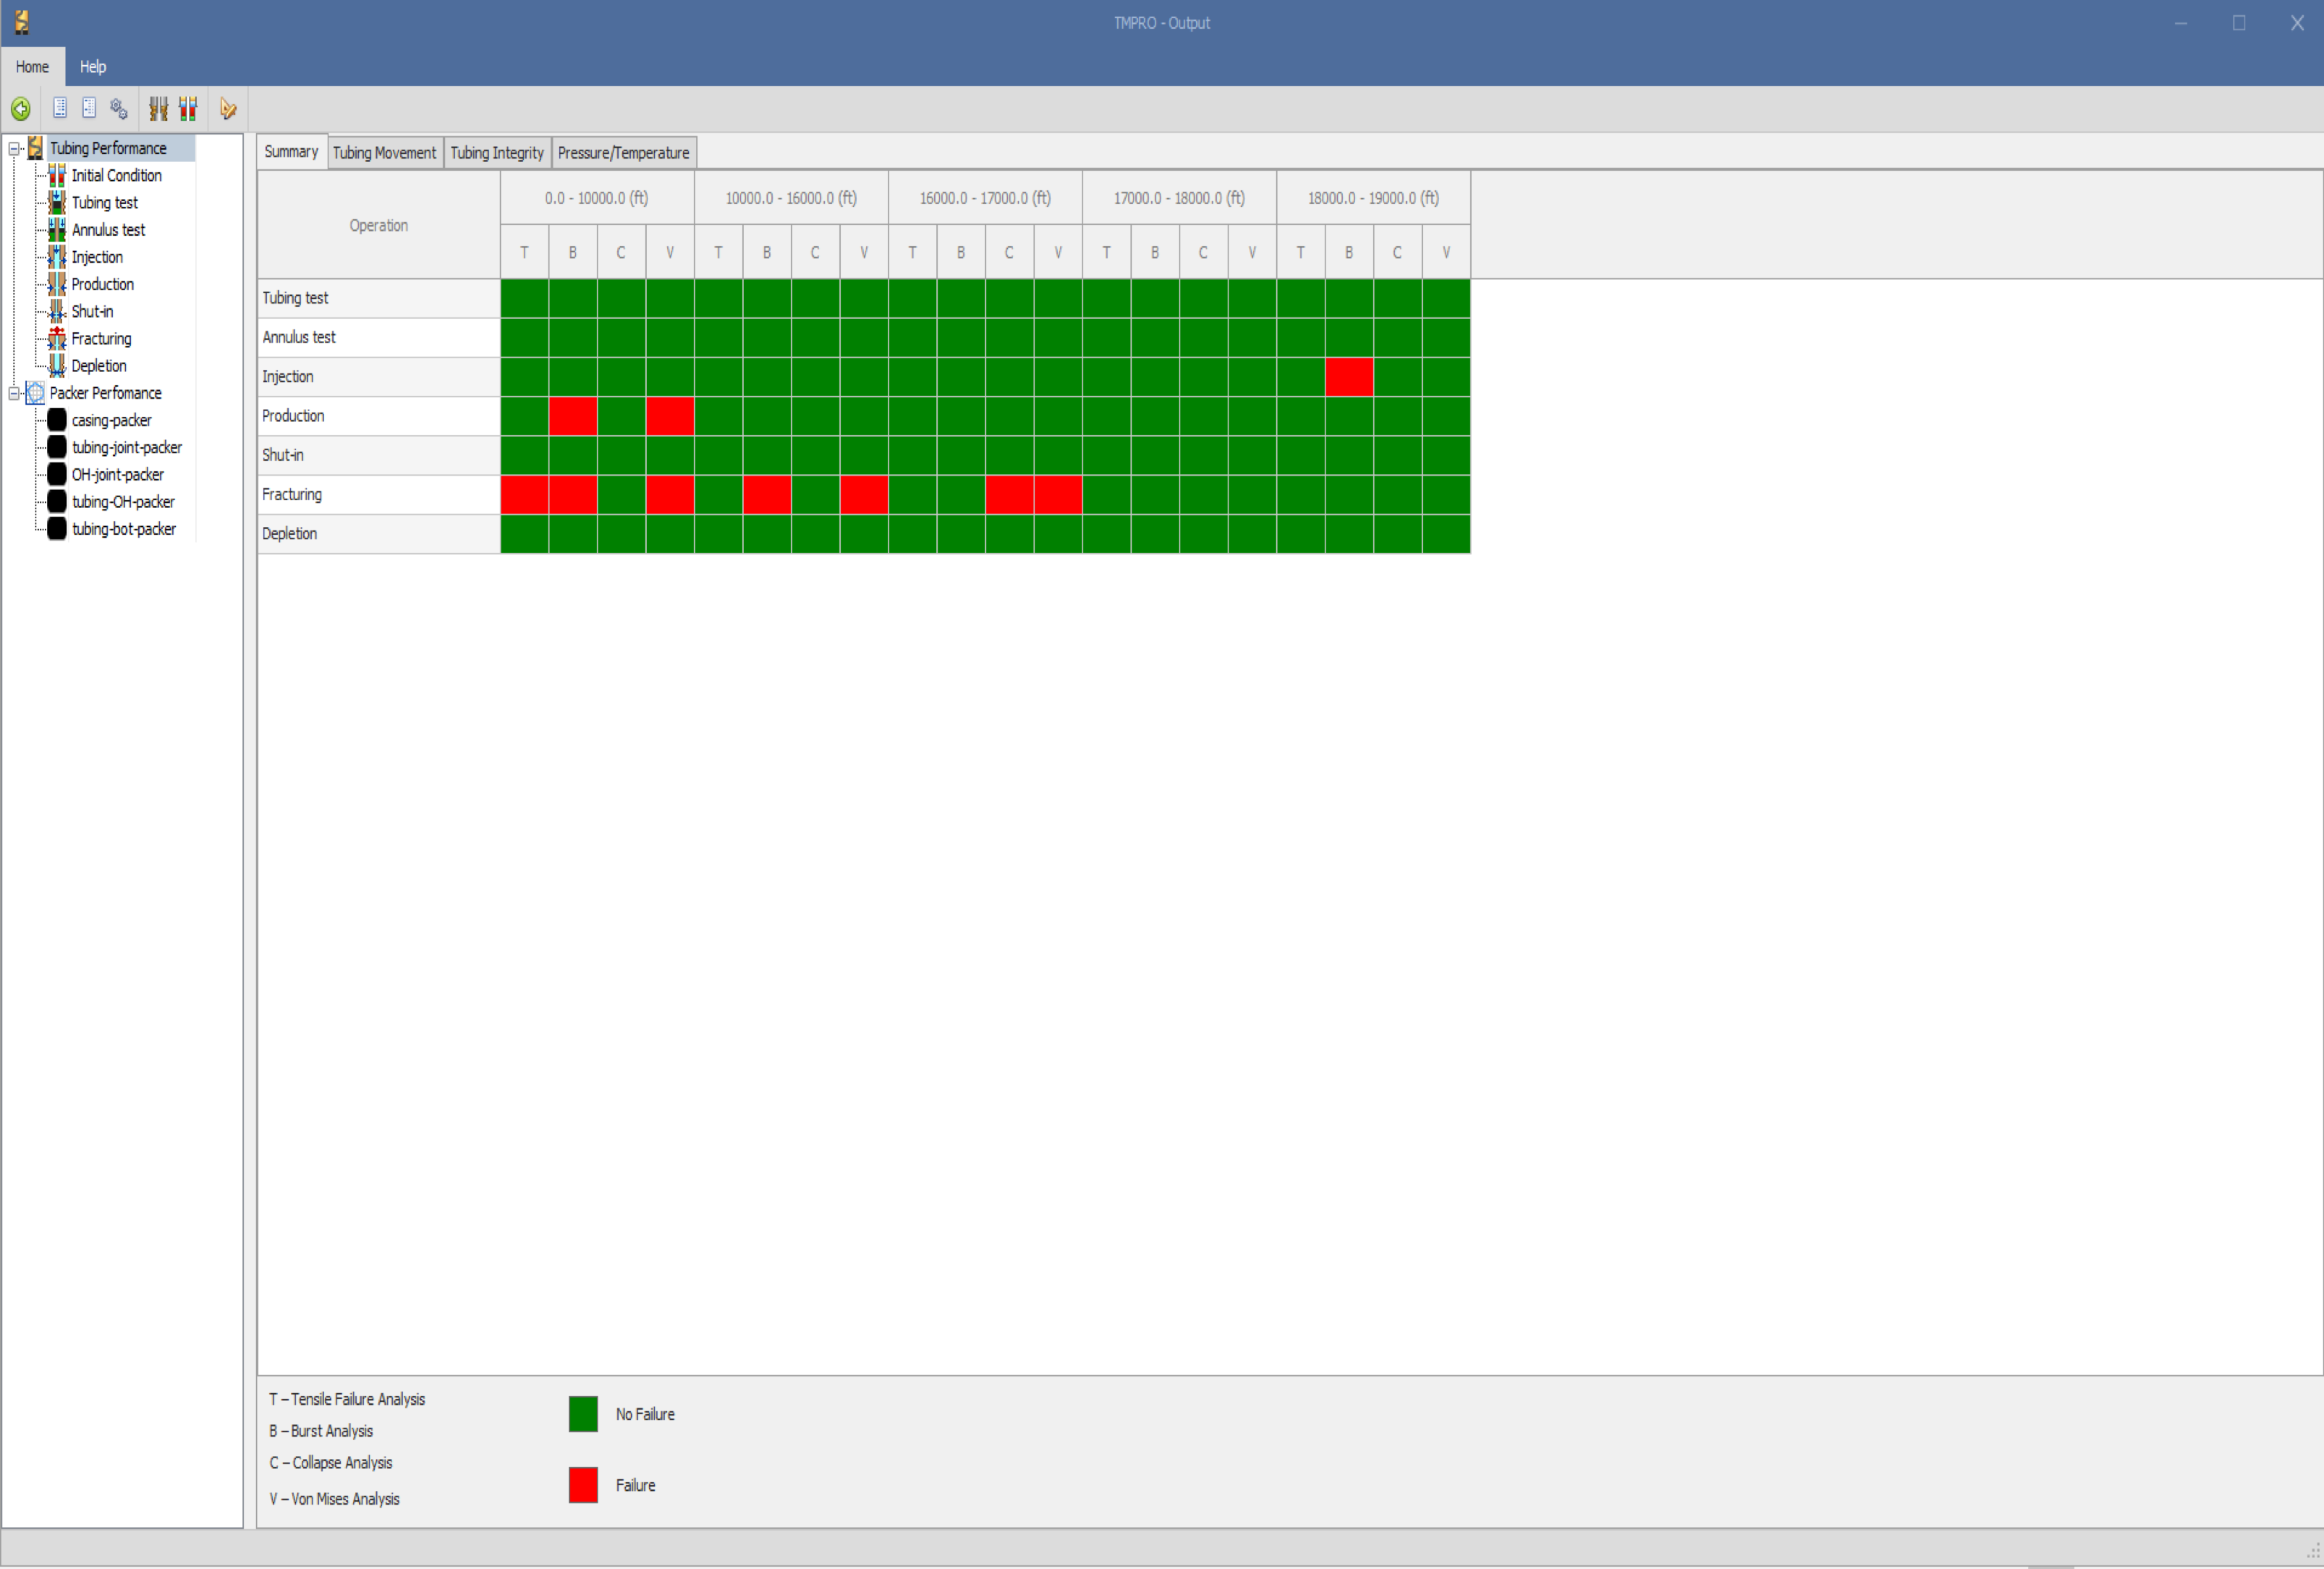Switch to the Tubing Integrity tab
This screenshot has height=1569, width=2324.
click(x=496, y=153)
